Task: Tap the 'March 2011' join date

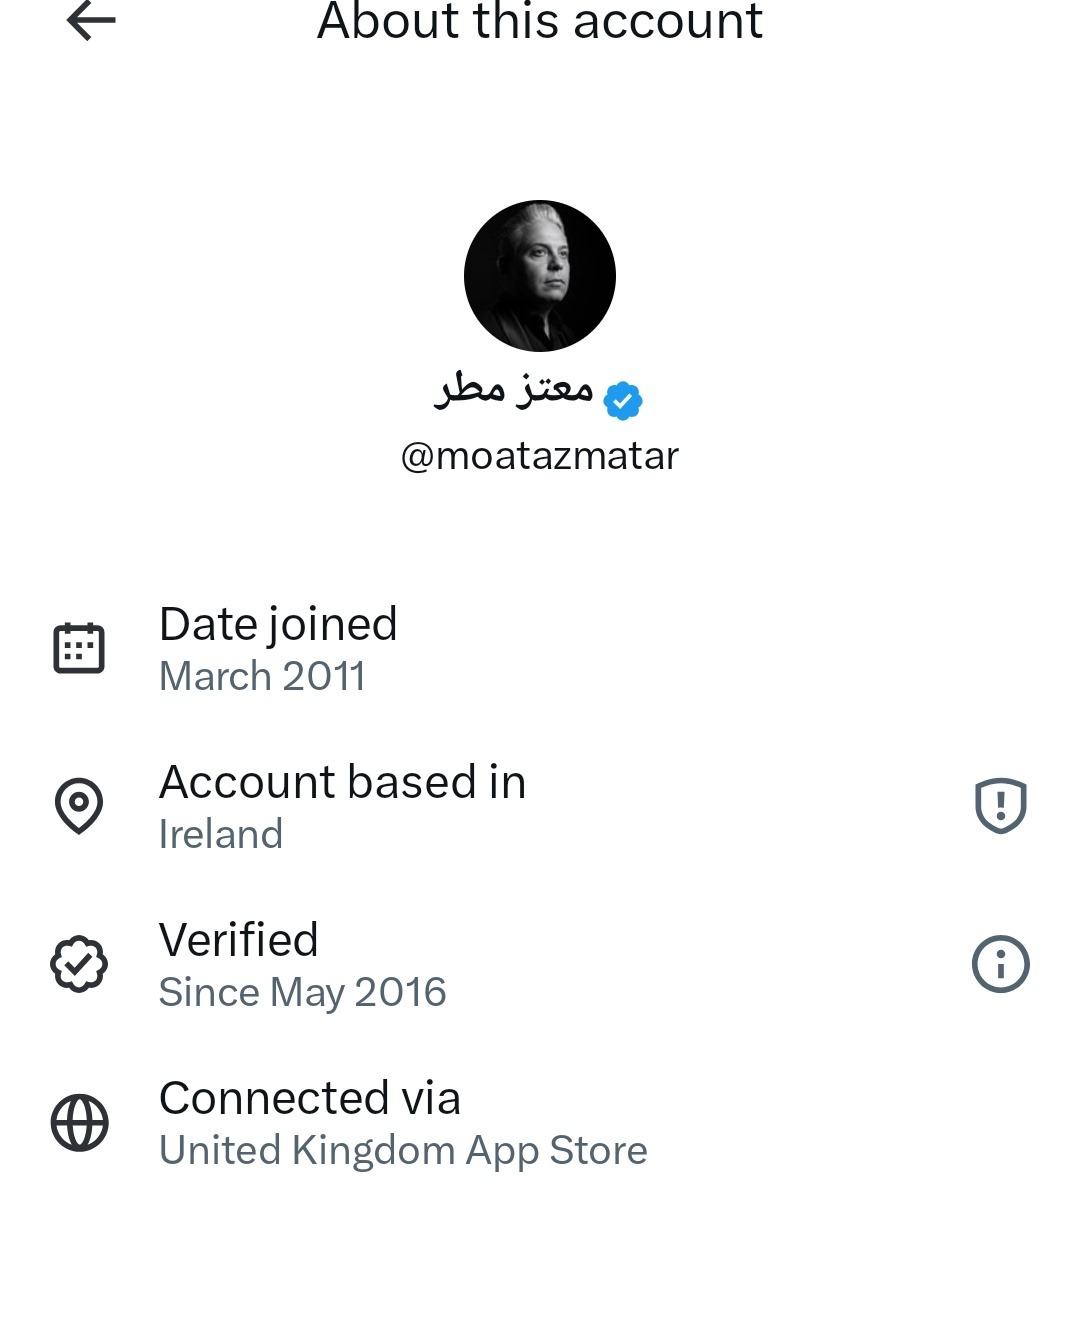Action: [262, 677]
